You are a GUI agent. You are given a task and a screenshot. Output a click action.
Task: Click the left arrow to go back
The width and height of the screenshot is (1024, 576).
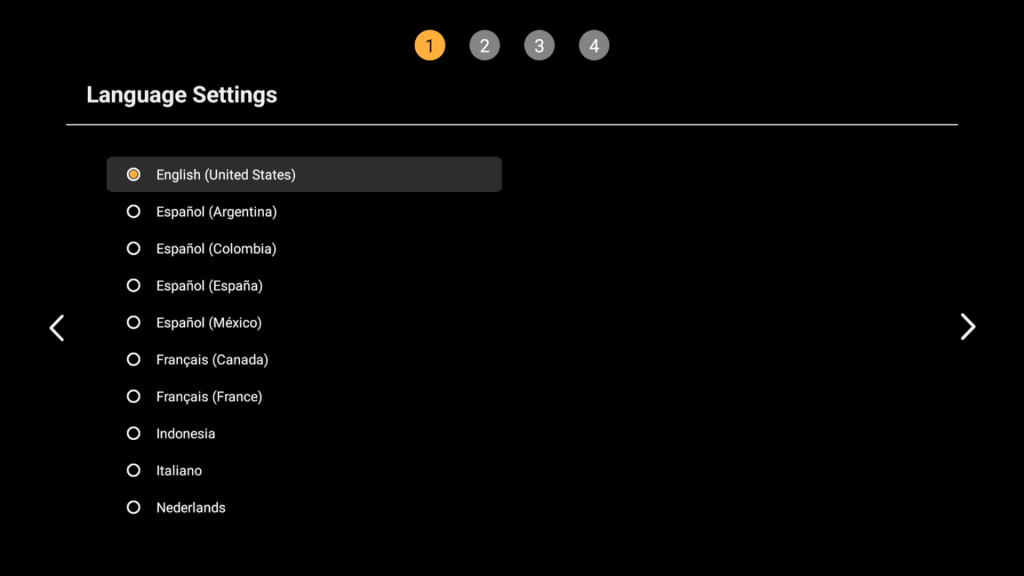point(57,327)
